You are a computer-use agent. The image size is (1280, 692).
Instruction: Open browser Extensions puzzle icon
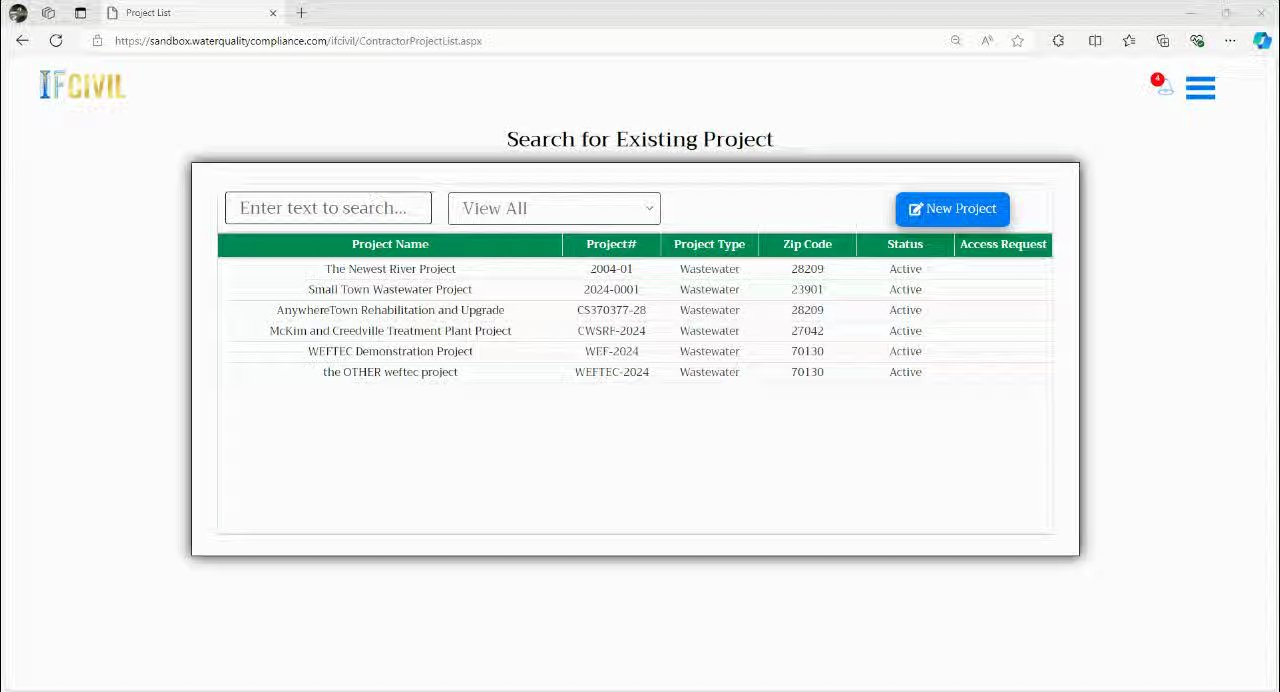coord(1058,41)
